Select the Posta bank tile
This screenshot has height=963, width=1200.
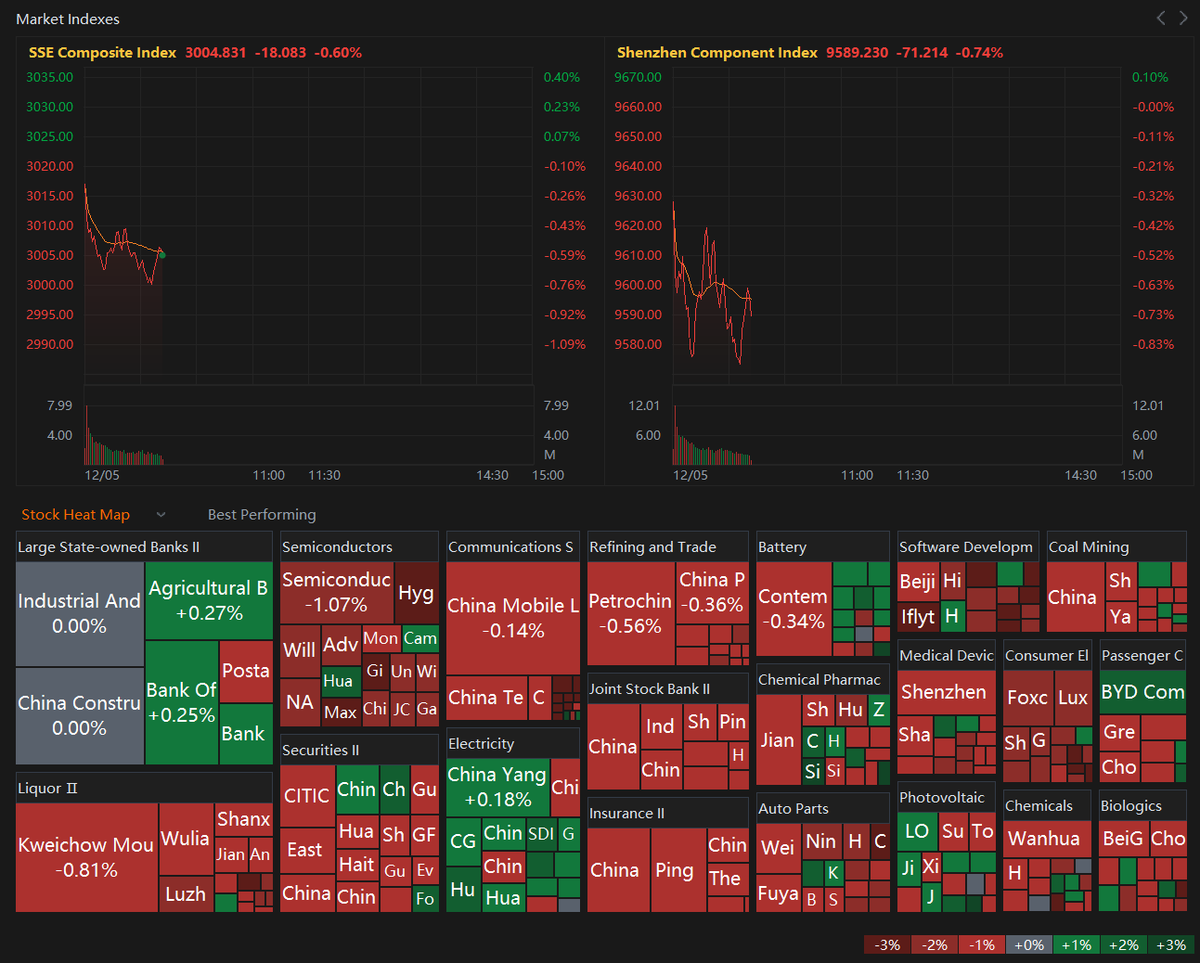click(x=246, y=672)
